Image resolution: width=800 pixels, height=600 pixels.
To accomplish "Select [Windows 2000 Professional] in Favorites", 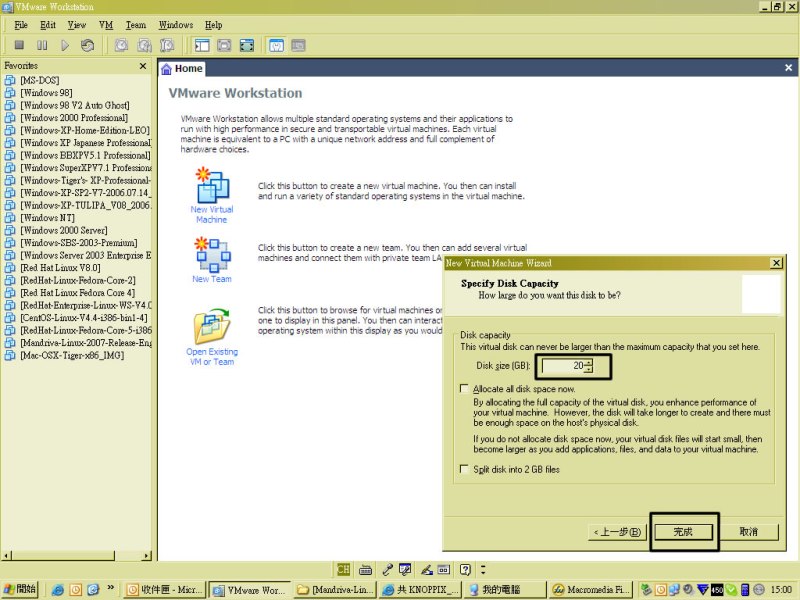I will click(x=74, y=118).
